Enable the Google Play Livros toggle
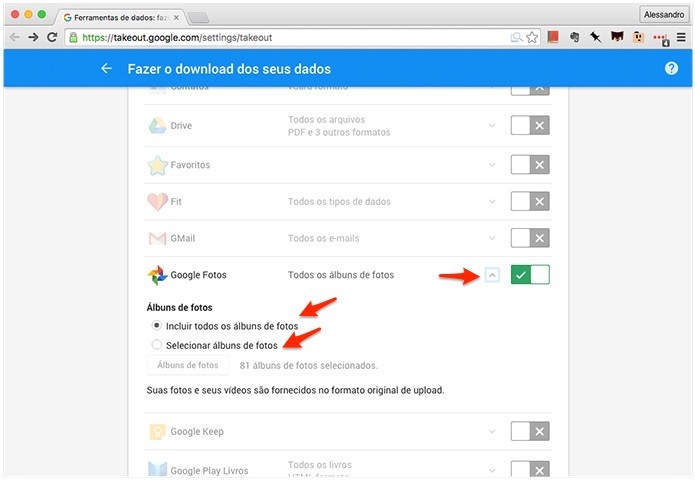 coord(530,469)
